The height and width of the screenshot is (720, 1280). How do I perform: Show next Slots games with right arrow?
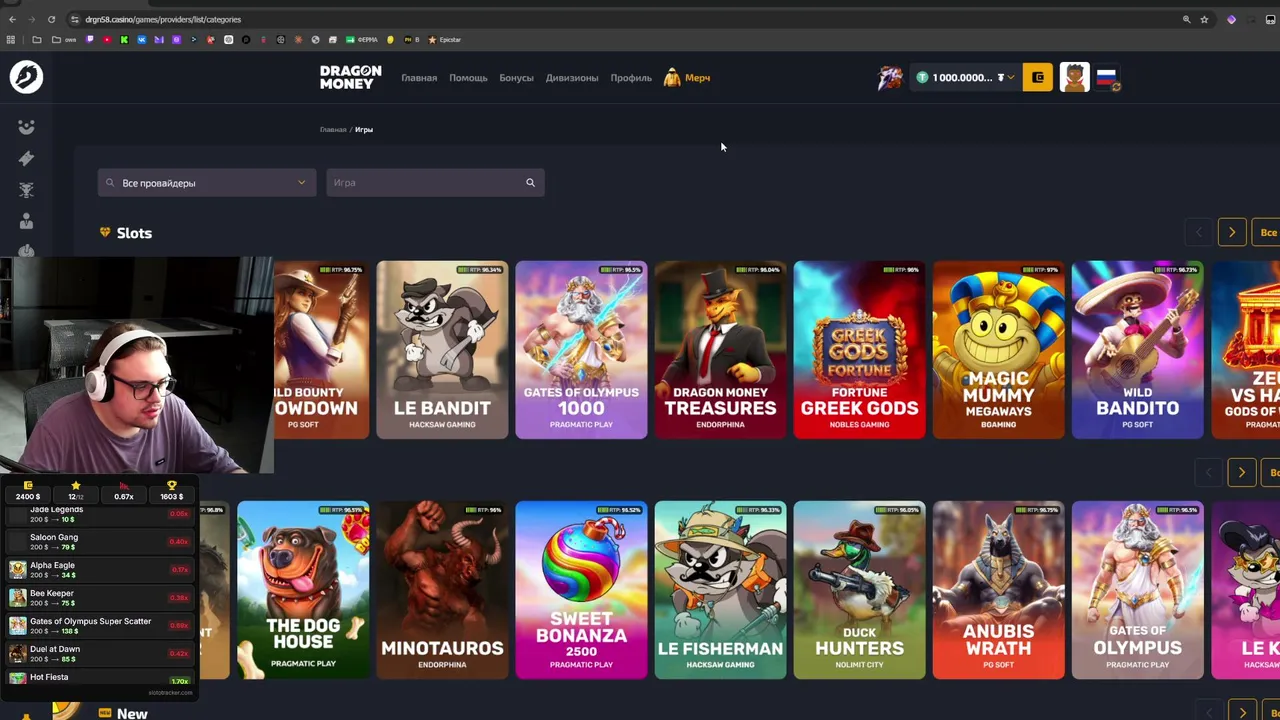[x=1232, y=232]
